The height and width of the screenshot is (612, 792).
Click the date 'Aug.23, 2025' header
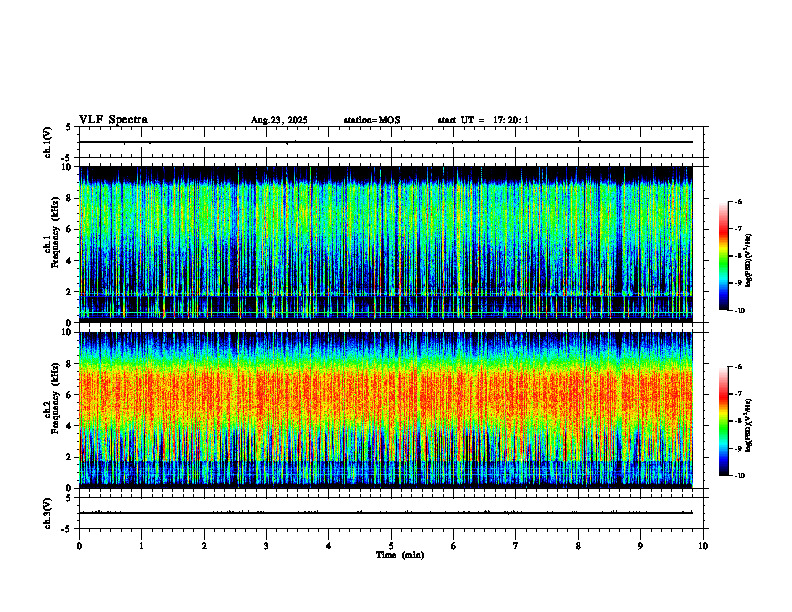click(279, 120)
